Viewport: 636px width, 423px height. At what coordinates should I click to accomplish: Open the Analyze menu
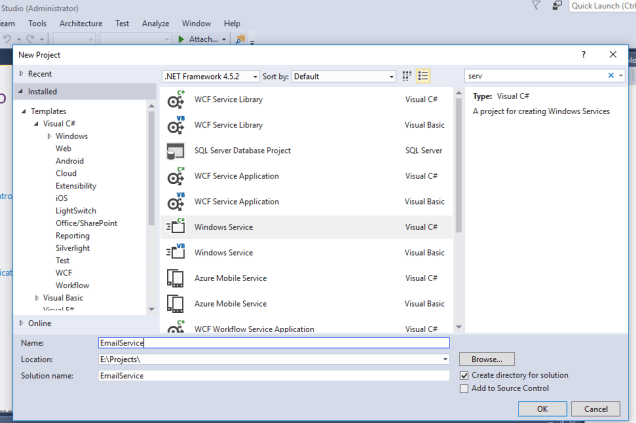(155, 23)
